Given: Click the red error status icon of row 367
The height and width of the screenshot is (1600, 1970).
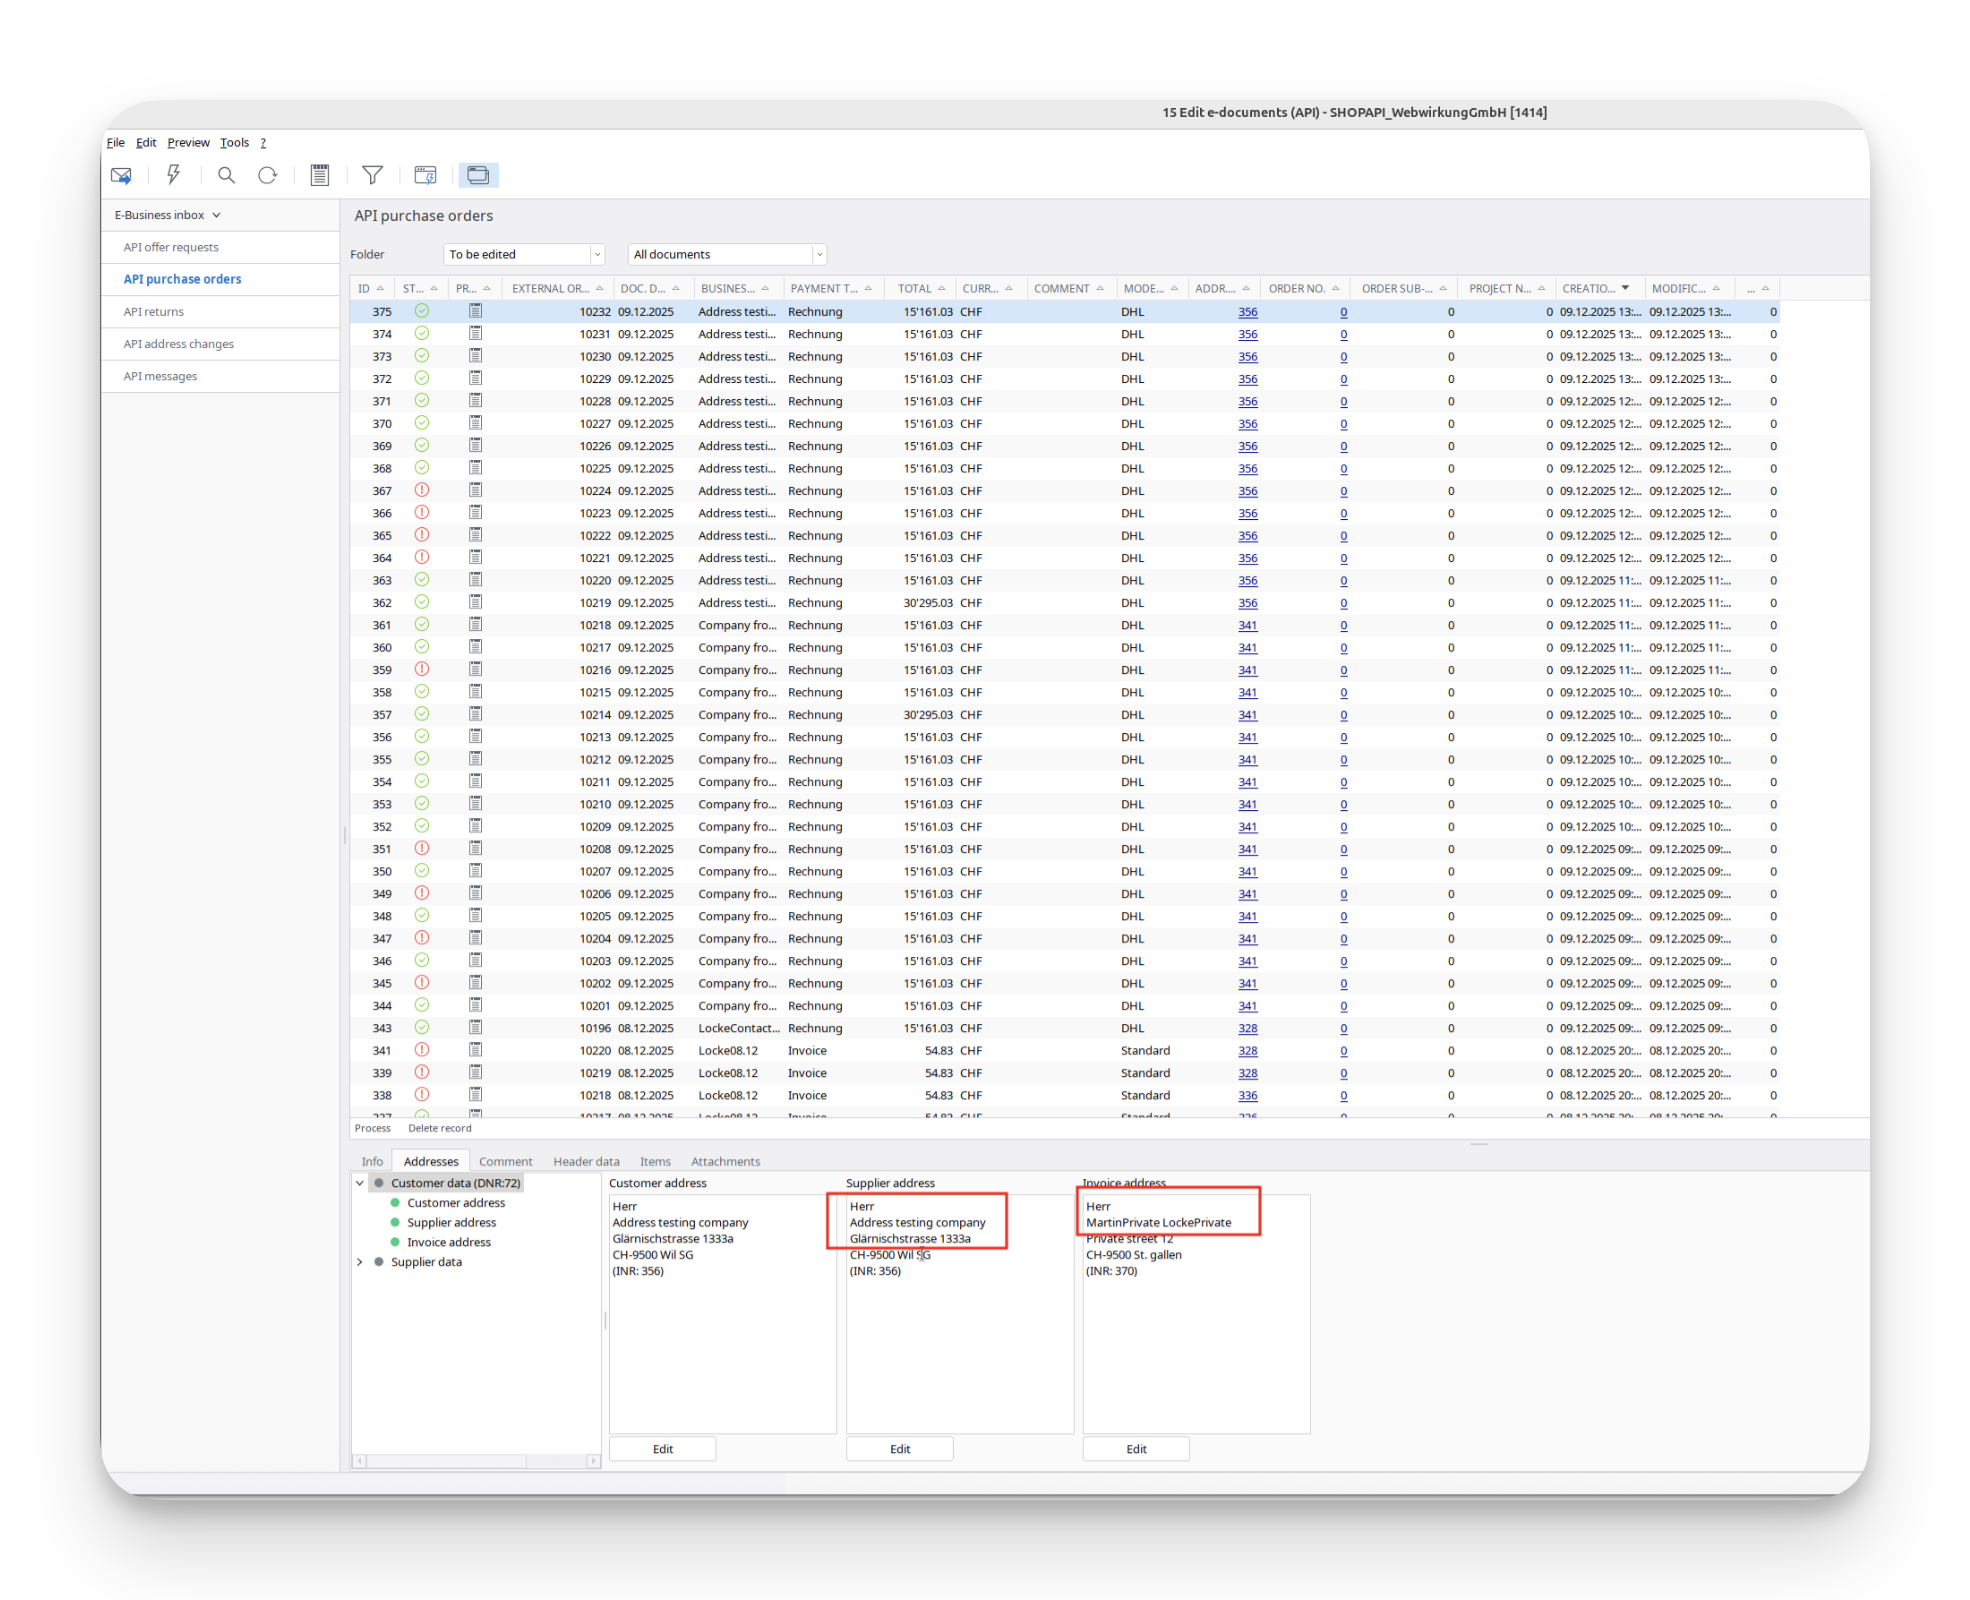Looking at the screenshot, I should coord(422,490).
